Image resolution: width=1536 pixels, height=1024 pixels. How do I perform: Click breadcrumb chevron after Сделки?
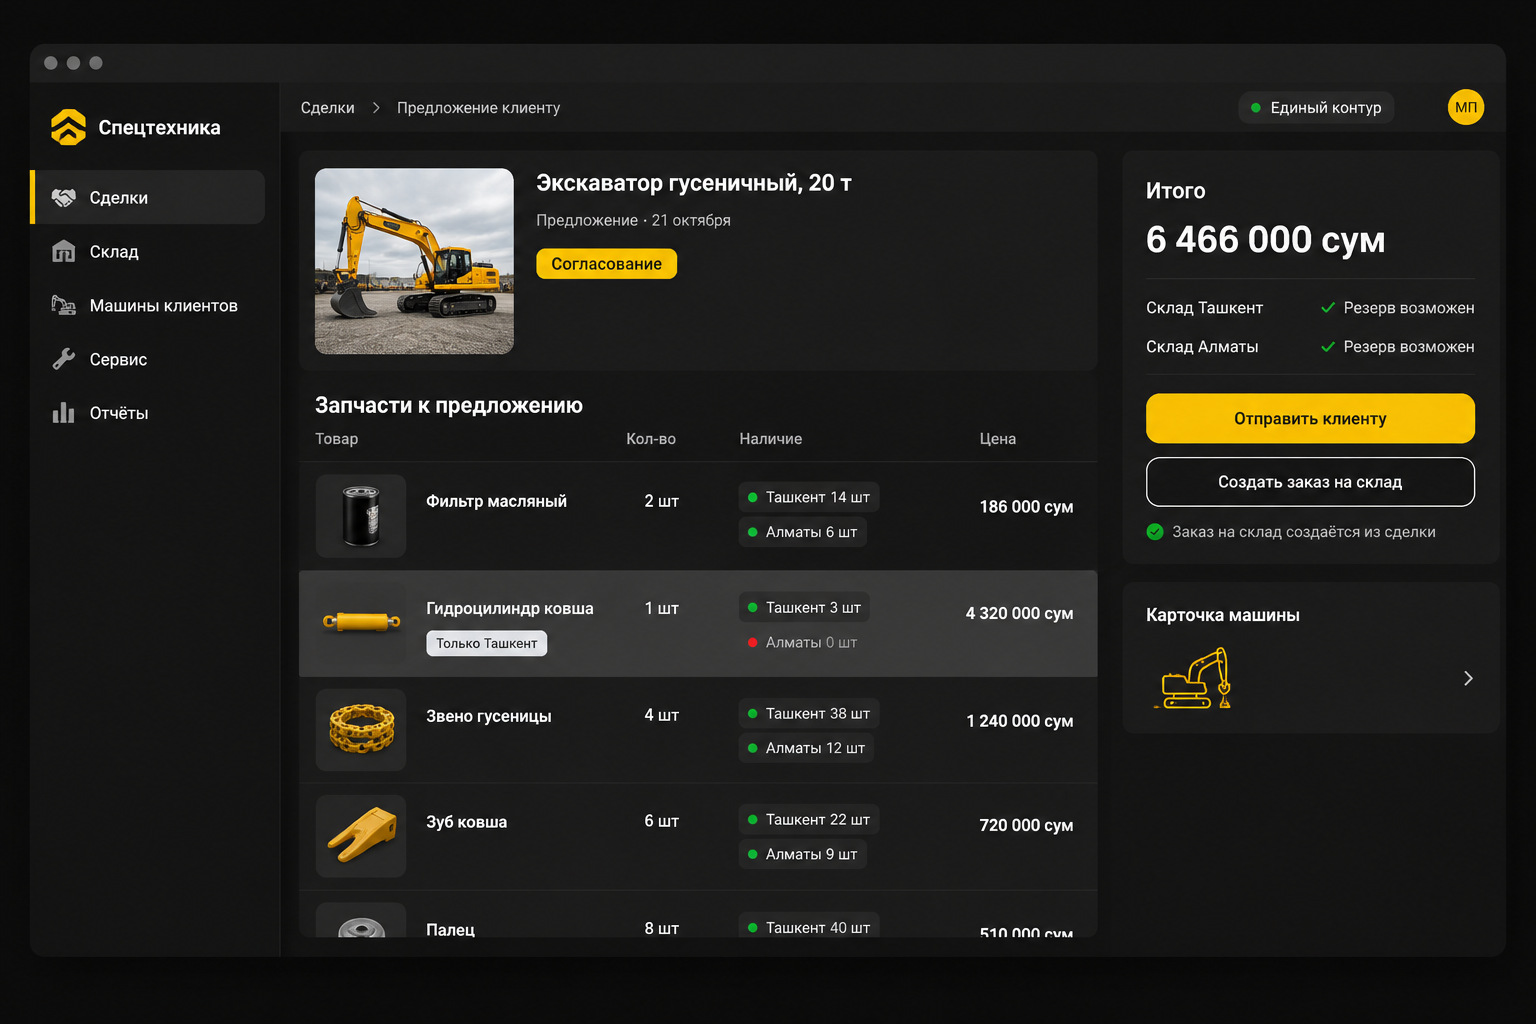tap(376, 108)
